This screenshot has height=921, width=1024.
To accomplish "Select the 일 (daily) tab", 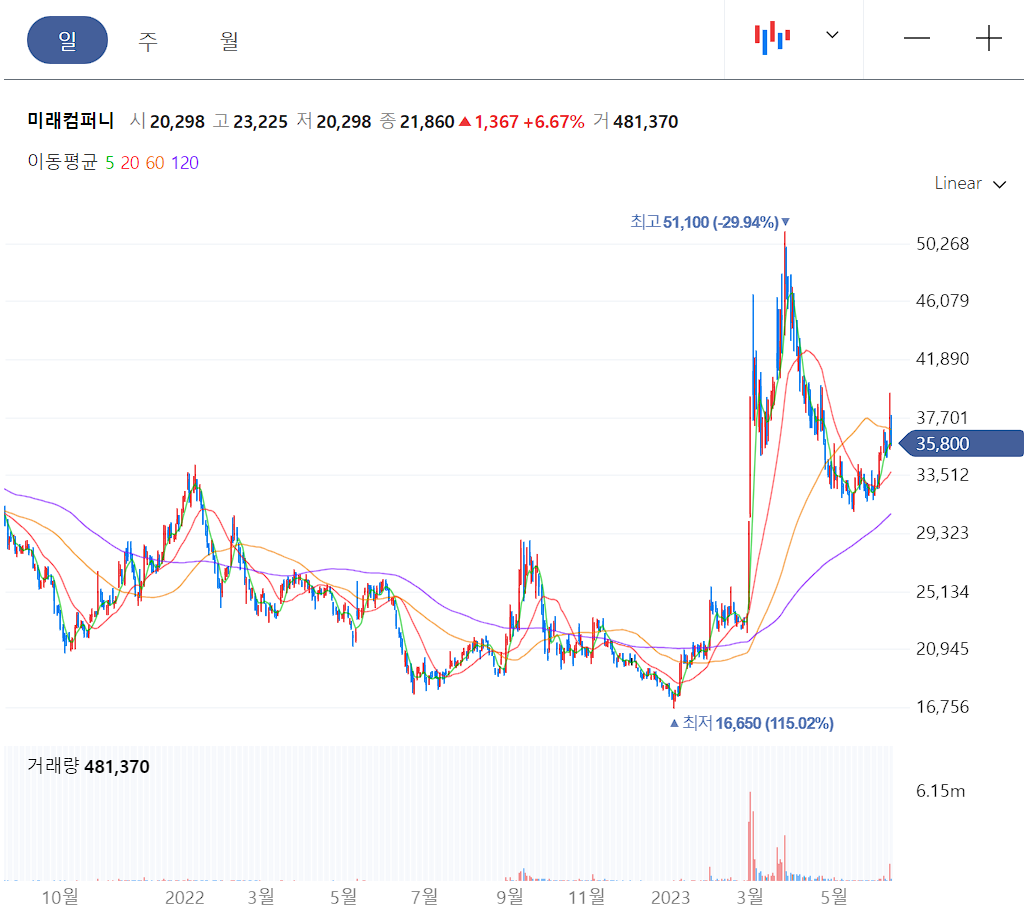I will coord(67,40).
